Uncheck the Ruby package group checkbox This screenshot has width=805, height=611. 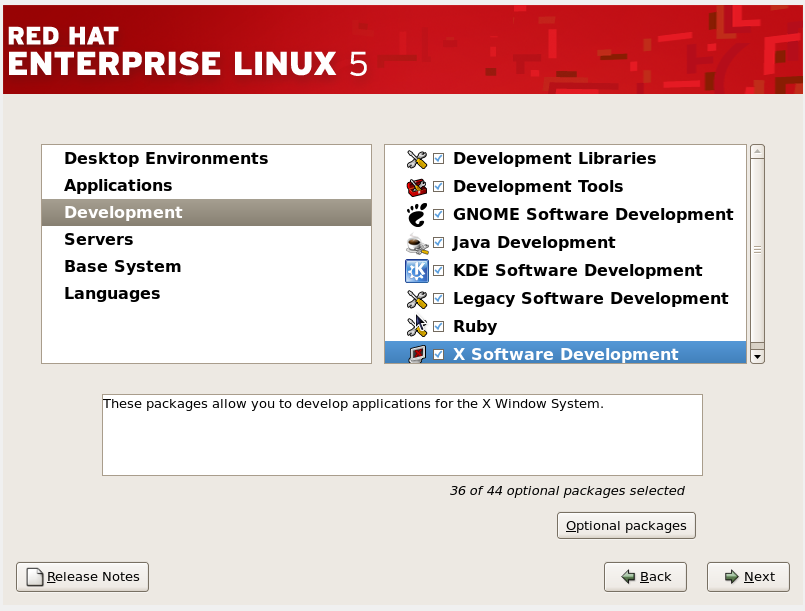click(x=438, y=326)
